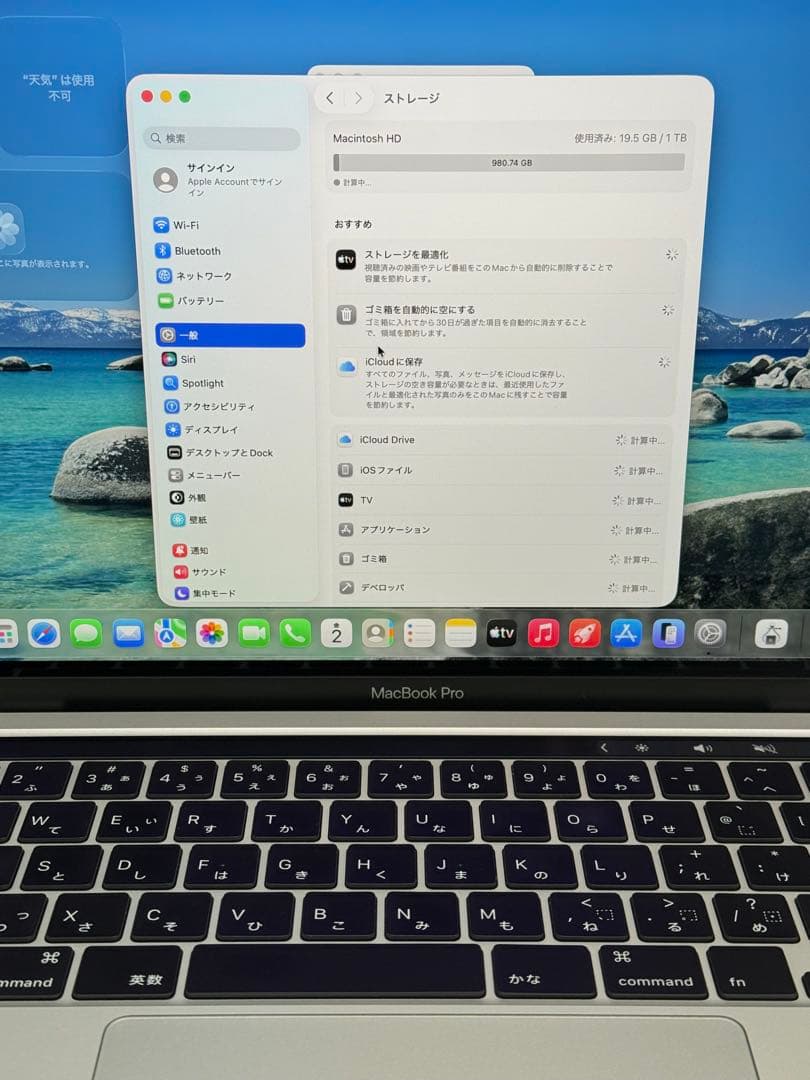This screenshot has width=810, height=1080.
Task: Click the ストレージを最適化 recommendation
Action: tap(508, 267)
